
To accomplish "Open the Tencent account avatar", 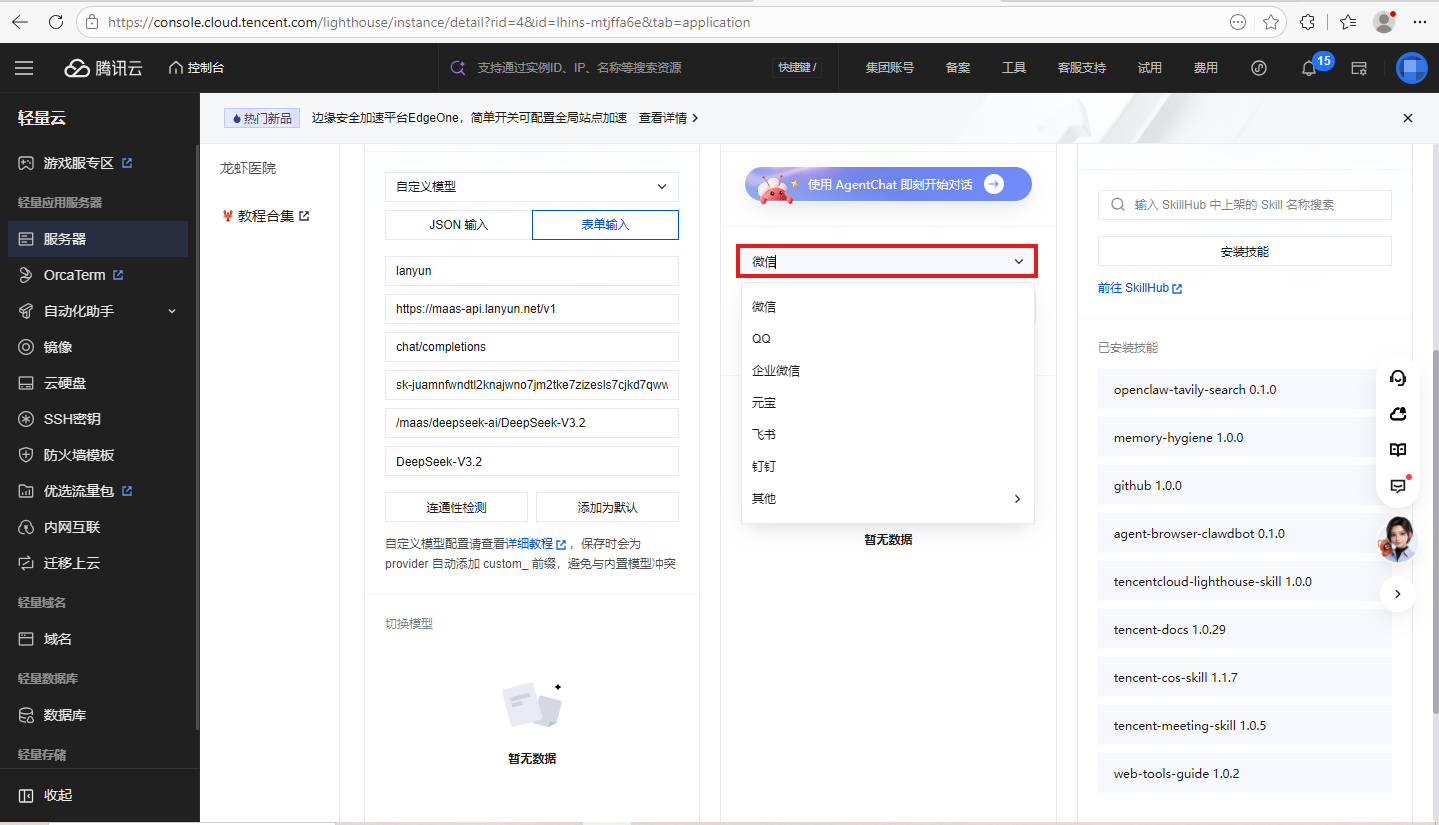I will pyautogui.click(x=1412, y=68).
